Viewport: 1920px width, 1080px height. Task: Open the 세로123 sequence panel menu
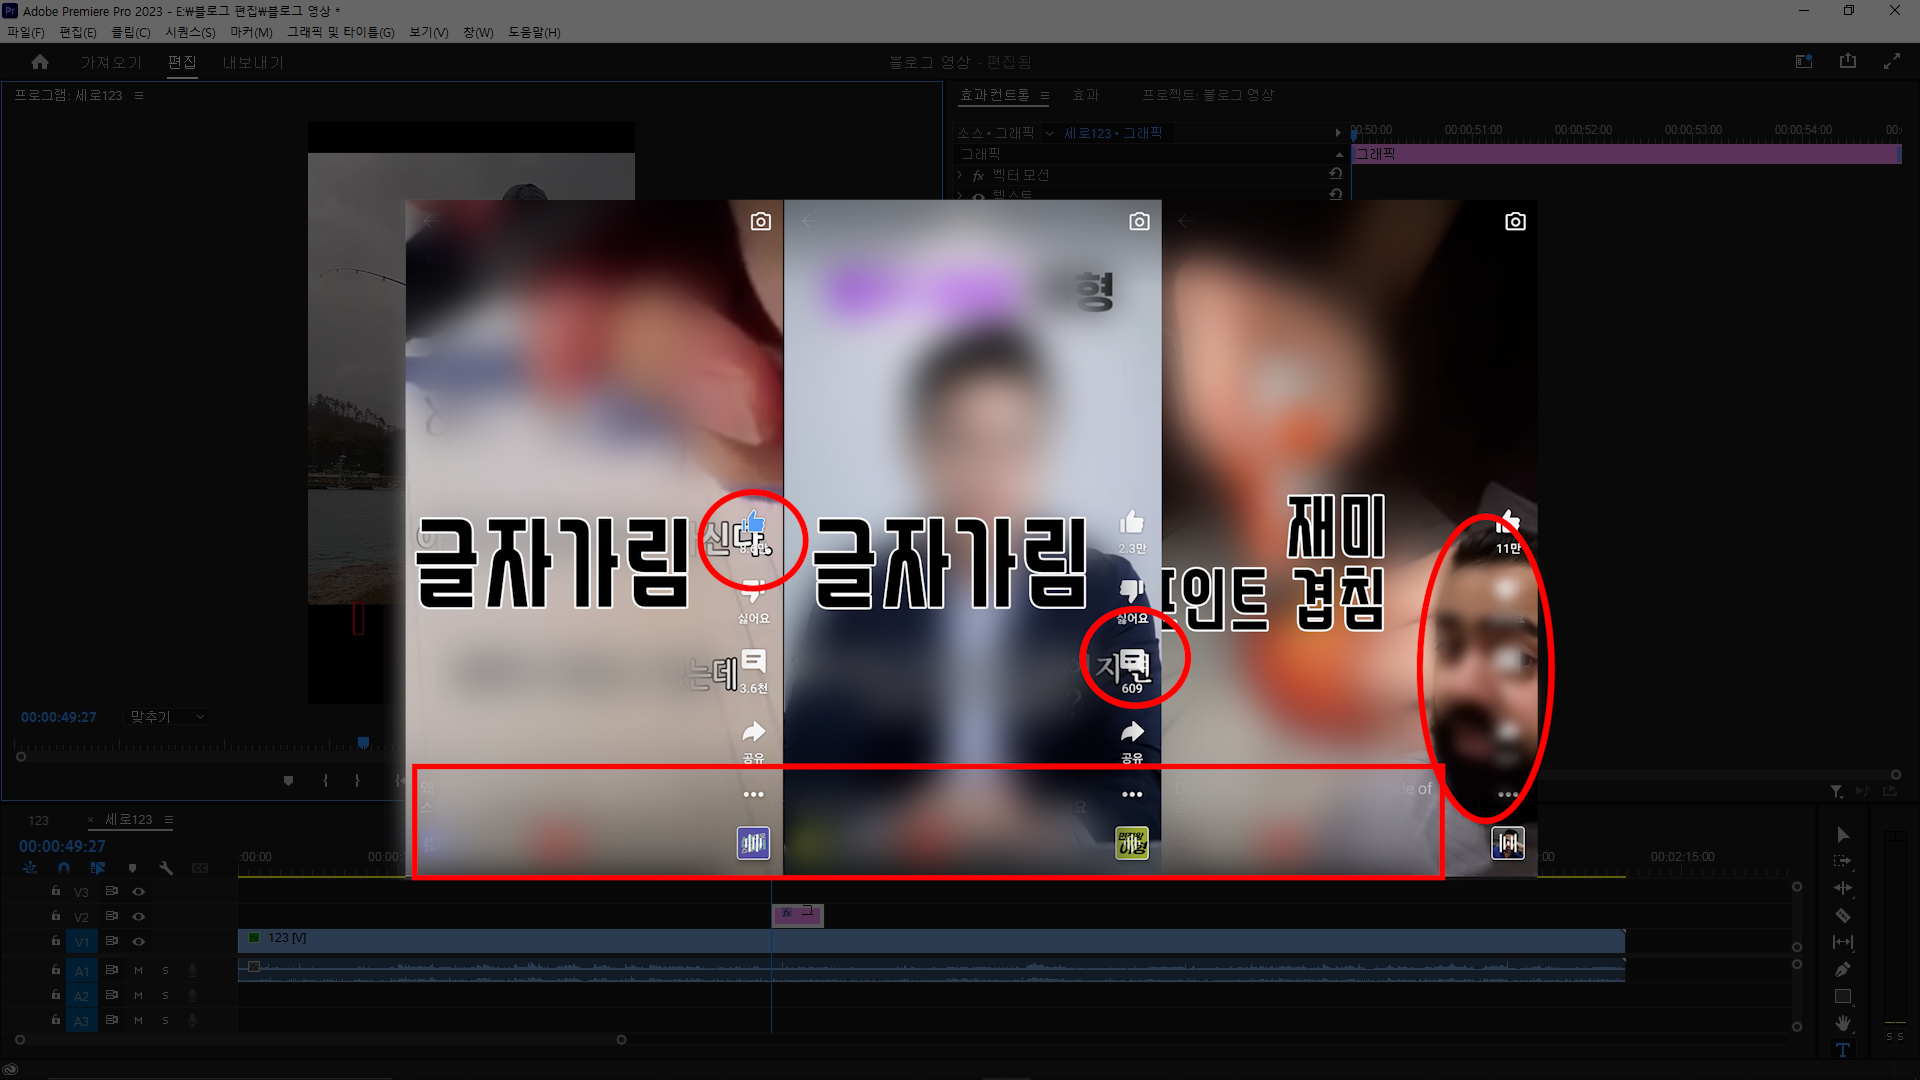(x=169, y=820)
